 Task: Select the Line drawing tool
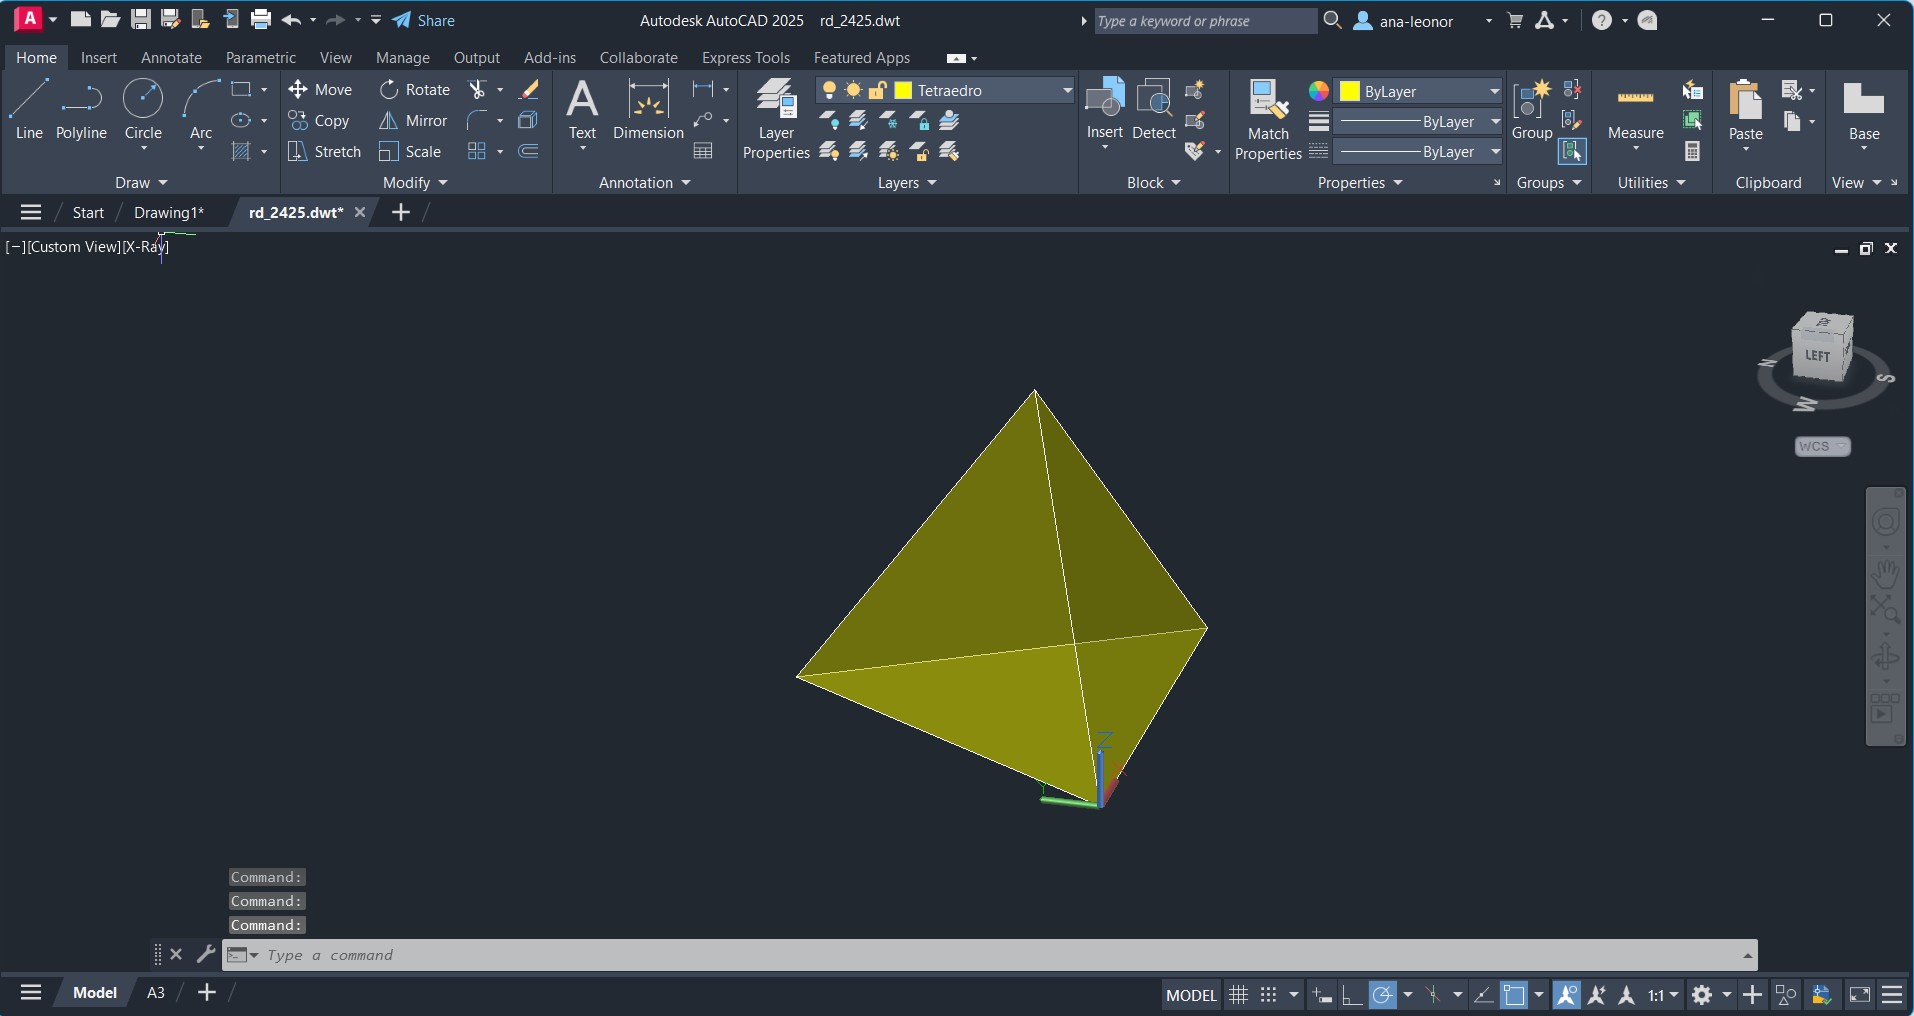pyautogui.click(x=29, y=110)
